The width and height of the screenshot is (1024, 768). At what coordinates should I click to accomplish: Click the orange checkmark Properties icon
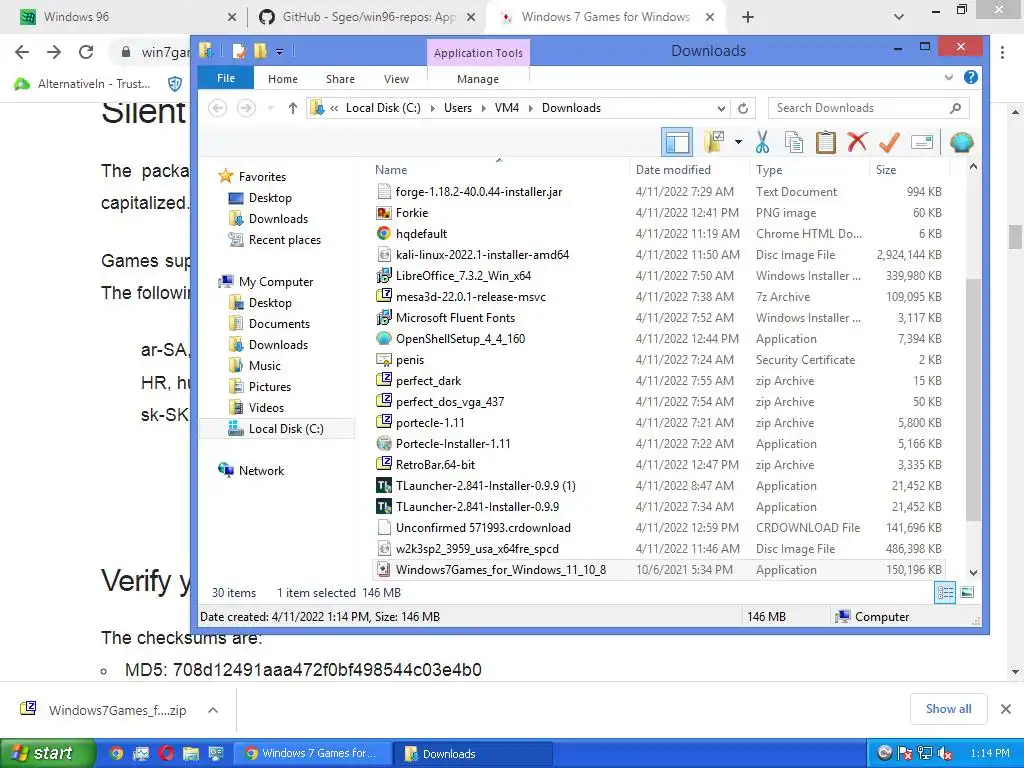[889, 142]
